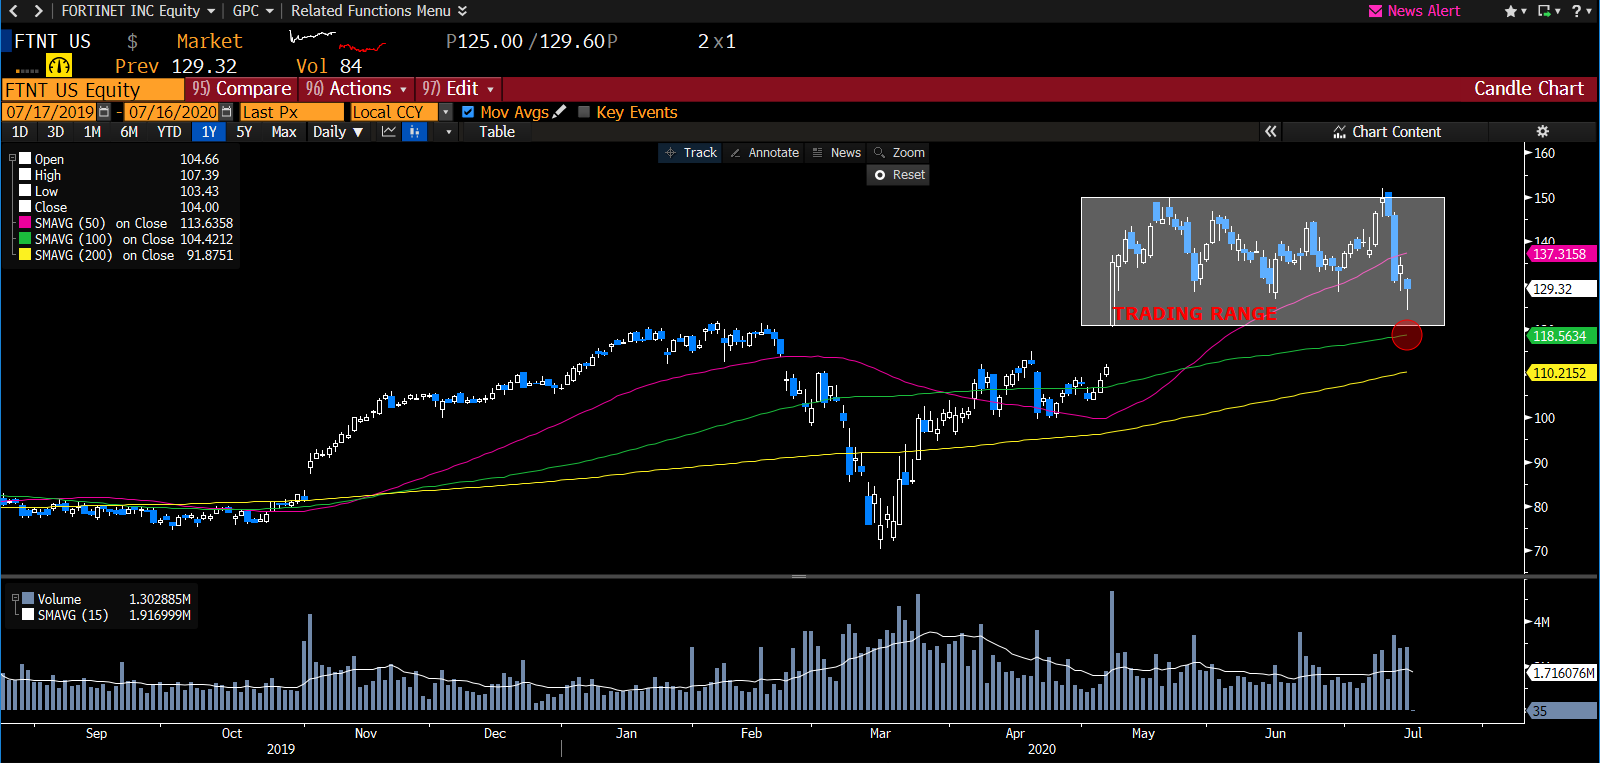Click the Volume series color swatch

pyautogui.click(x=28, y=599)
